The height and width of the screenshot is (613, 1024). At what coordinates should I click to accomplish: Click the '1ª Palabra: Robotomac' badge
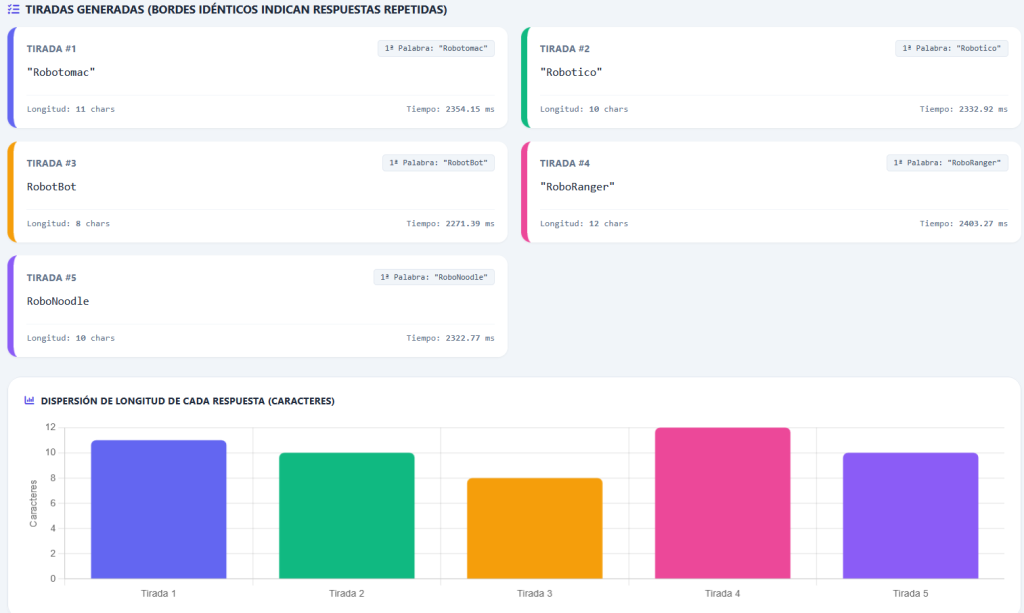(x=436, y=48)
